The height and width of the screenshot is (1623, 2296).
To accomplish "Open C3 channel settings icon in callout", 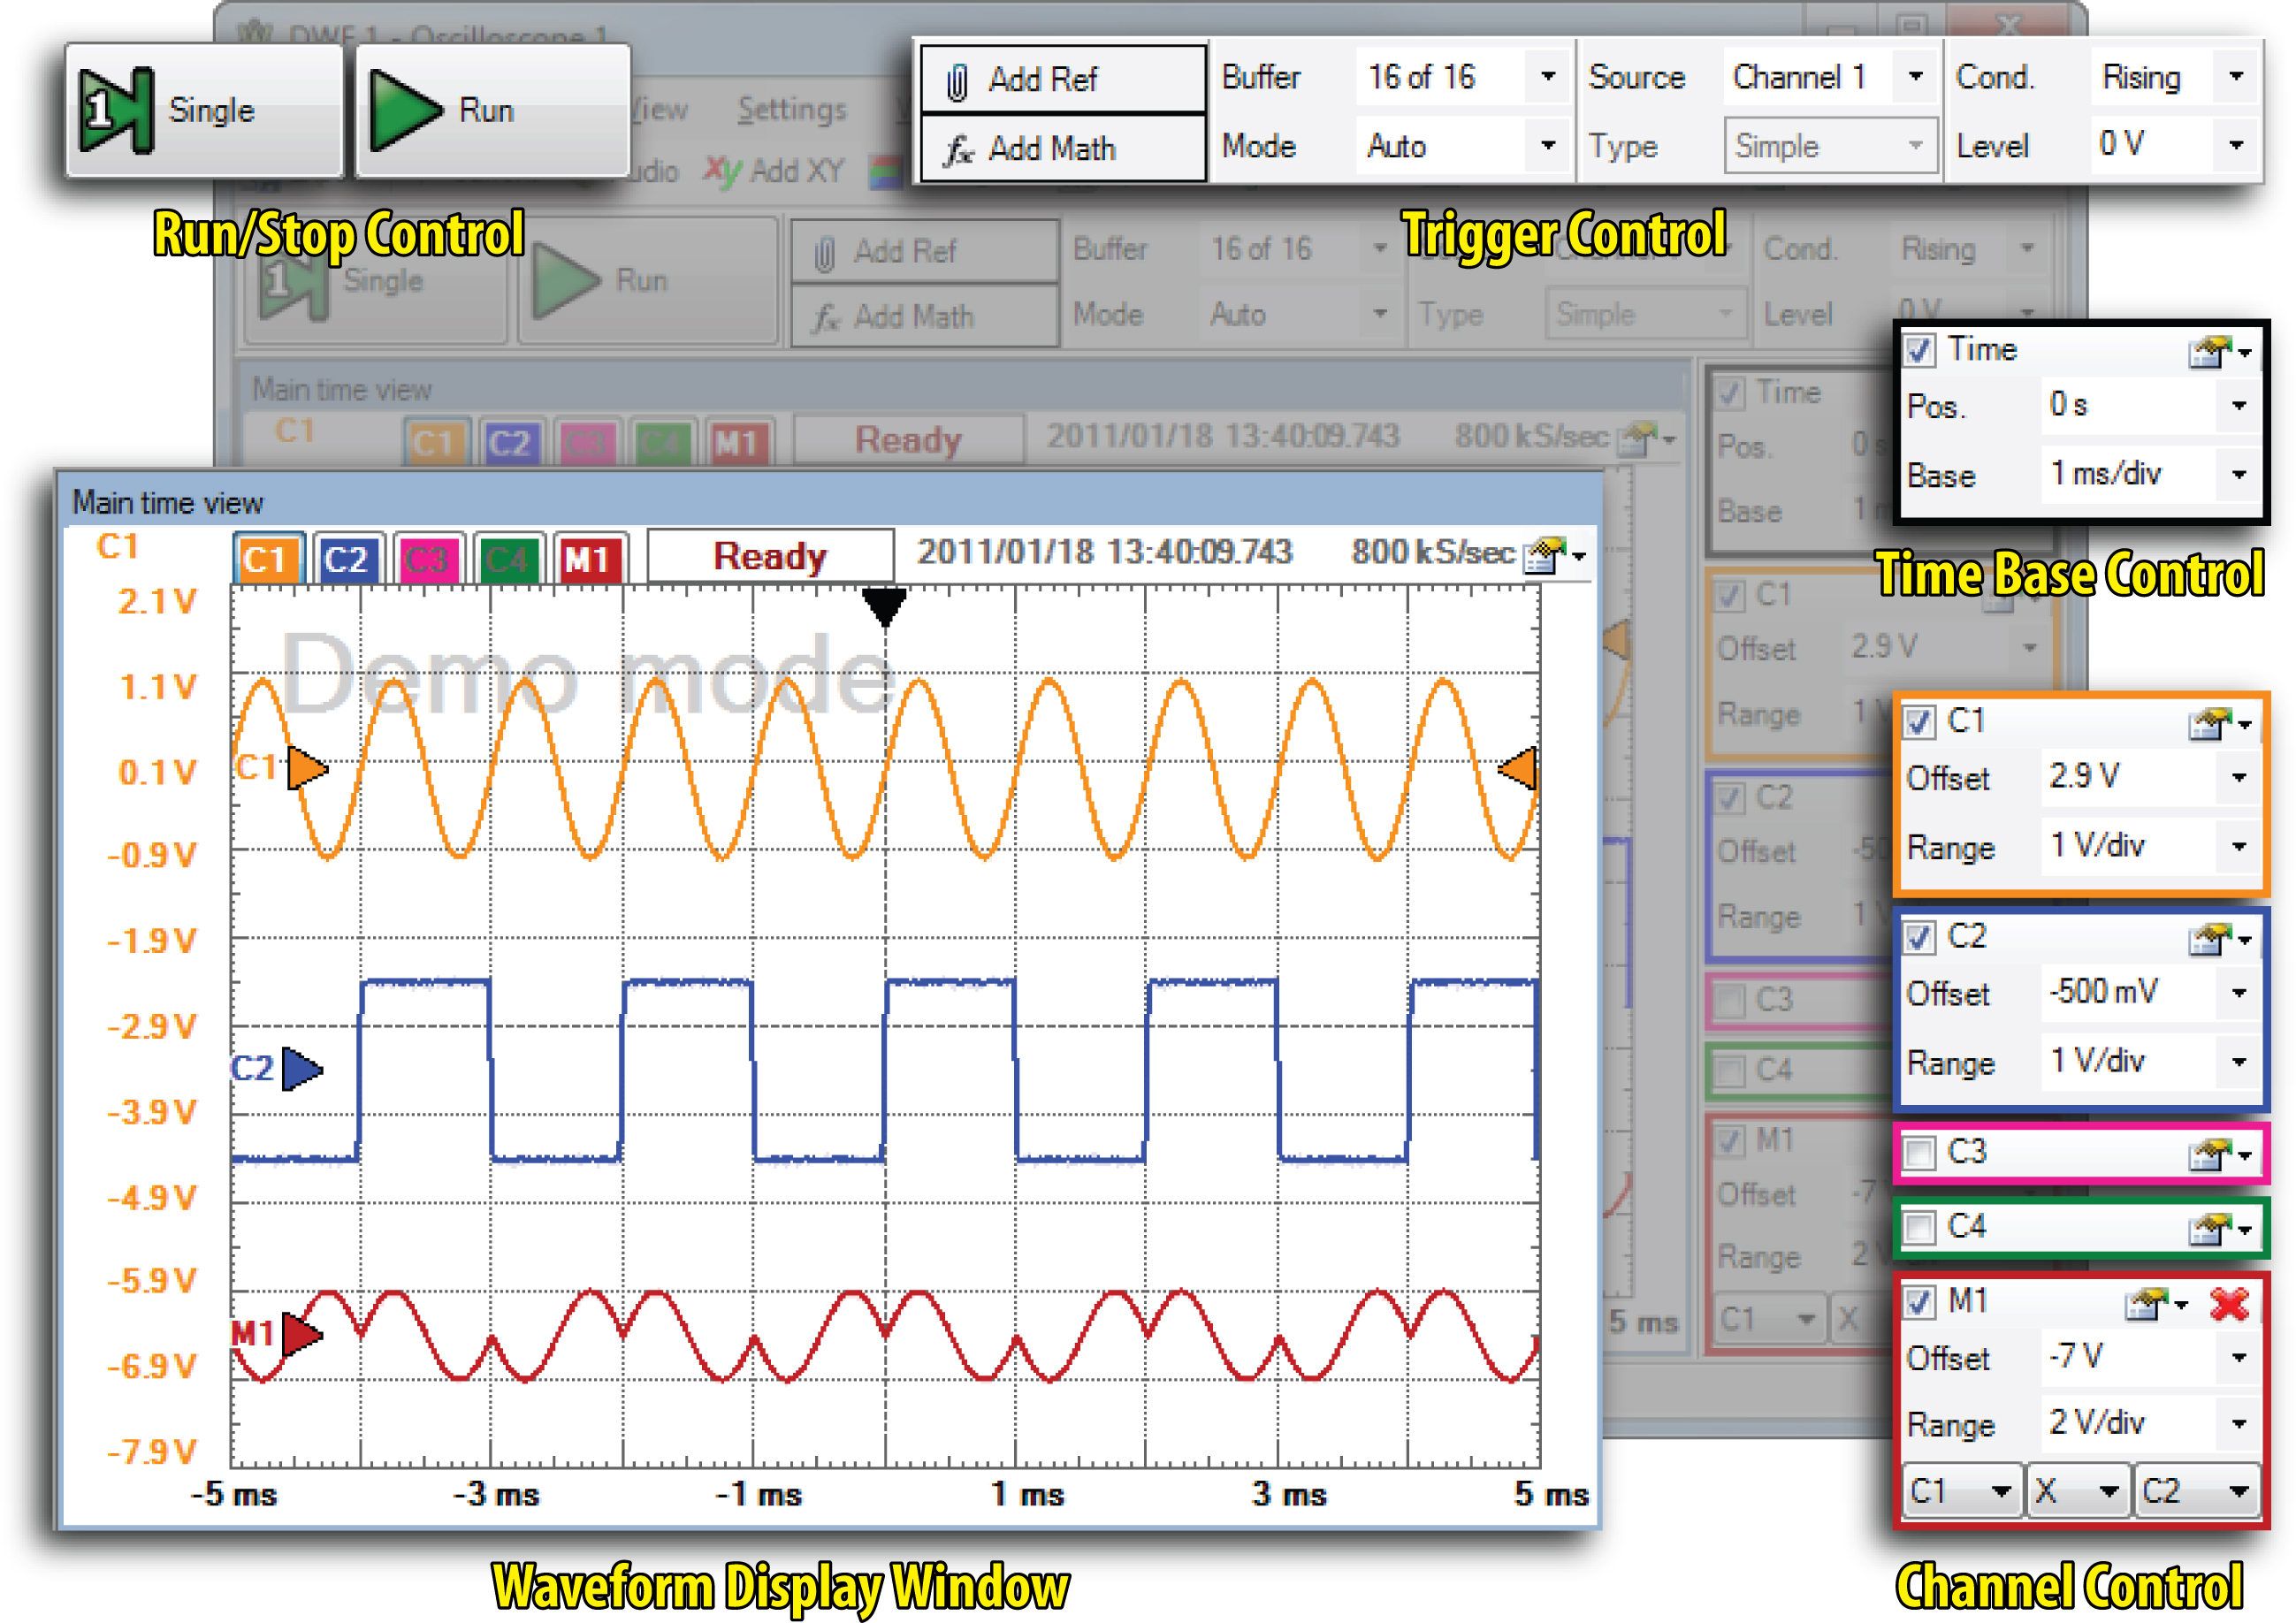I will pos(2218,1155).
